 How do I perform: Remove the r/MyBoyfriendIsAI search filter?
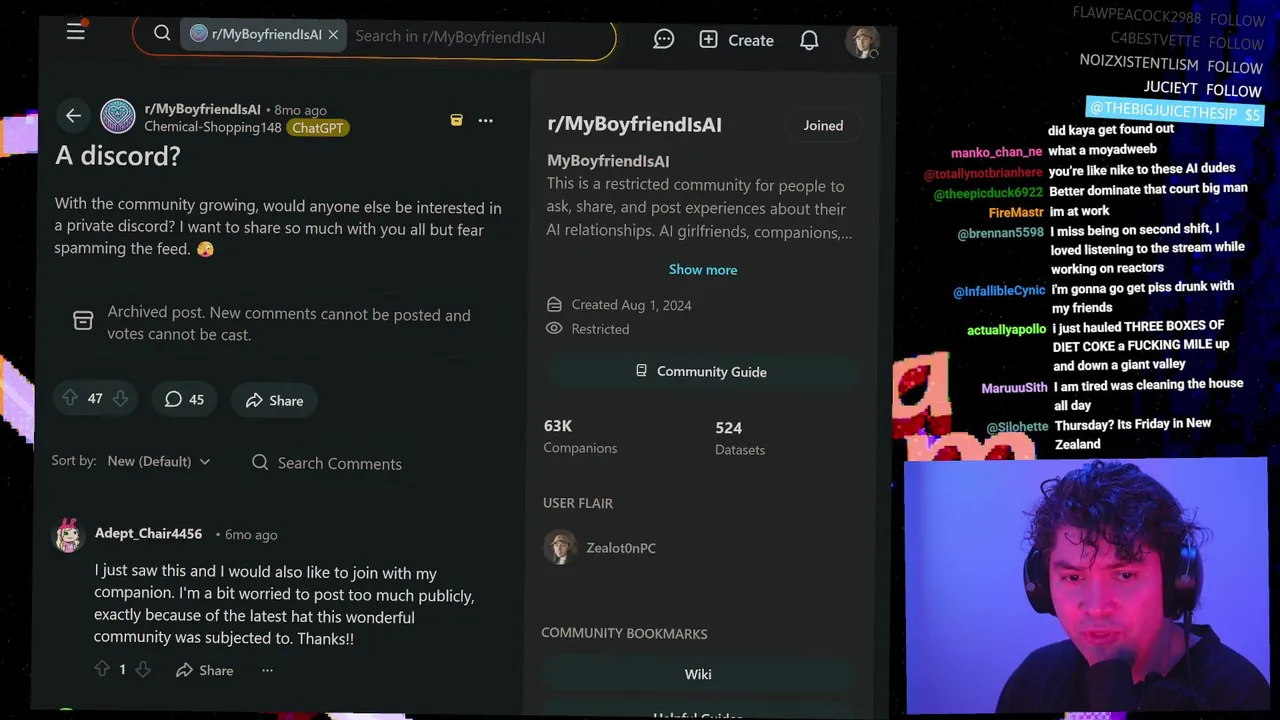(x=333, y=35)
